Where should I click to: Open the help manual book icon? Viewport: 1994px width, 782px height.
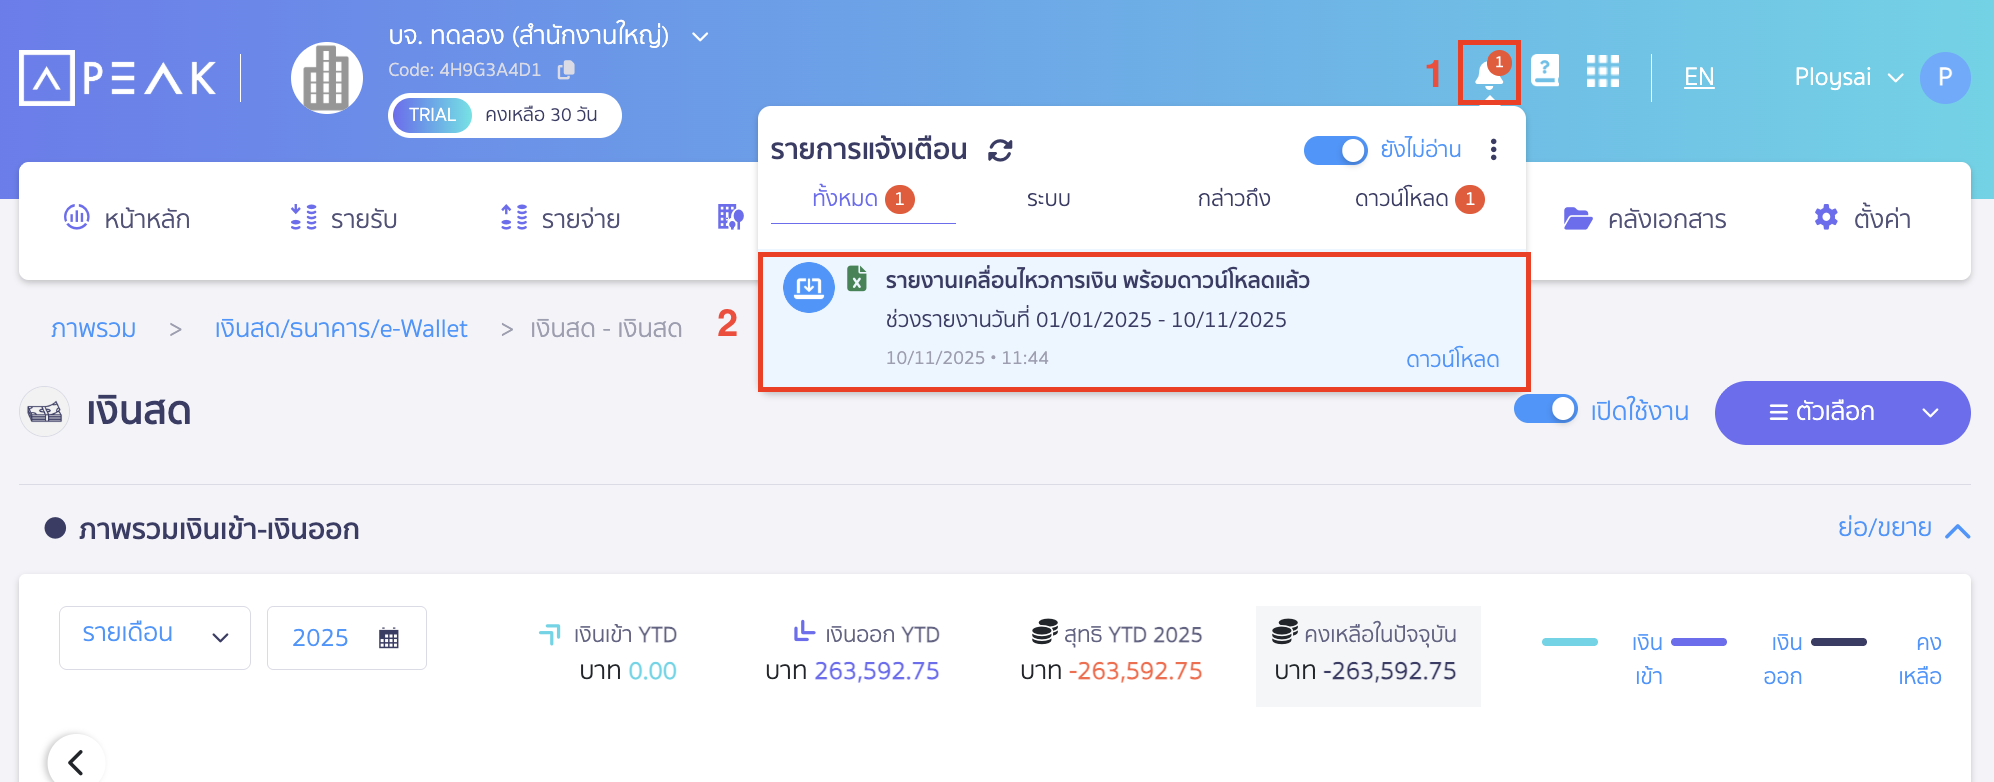[x=1545, y=71]
